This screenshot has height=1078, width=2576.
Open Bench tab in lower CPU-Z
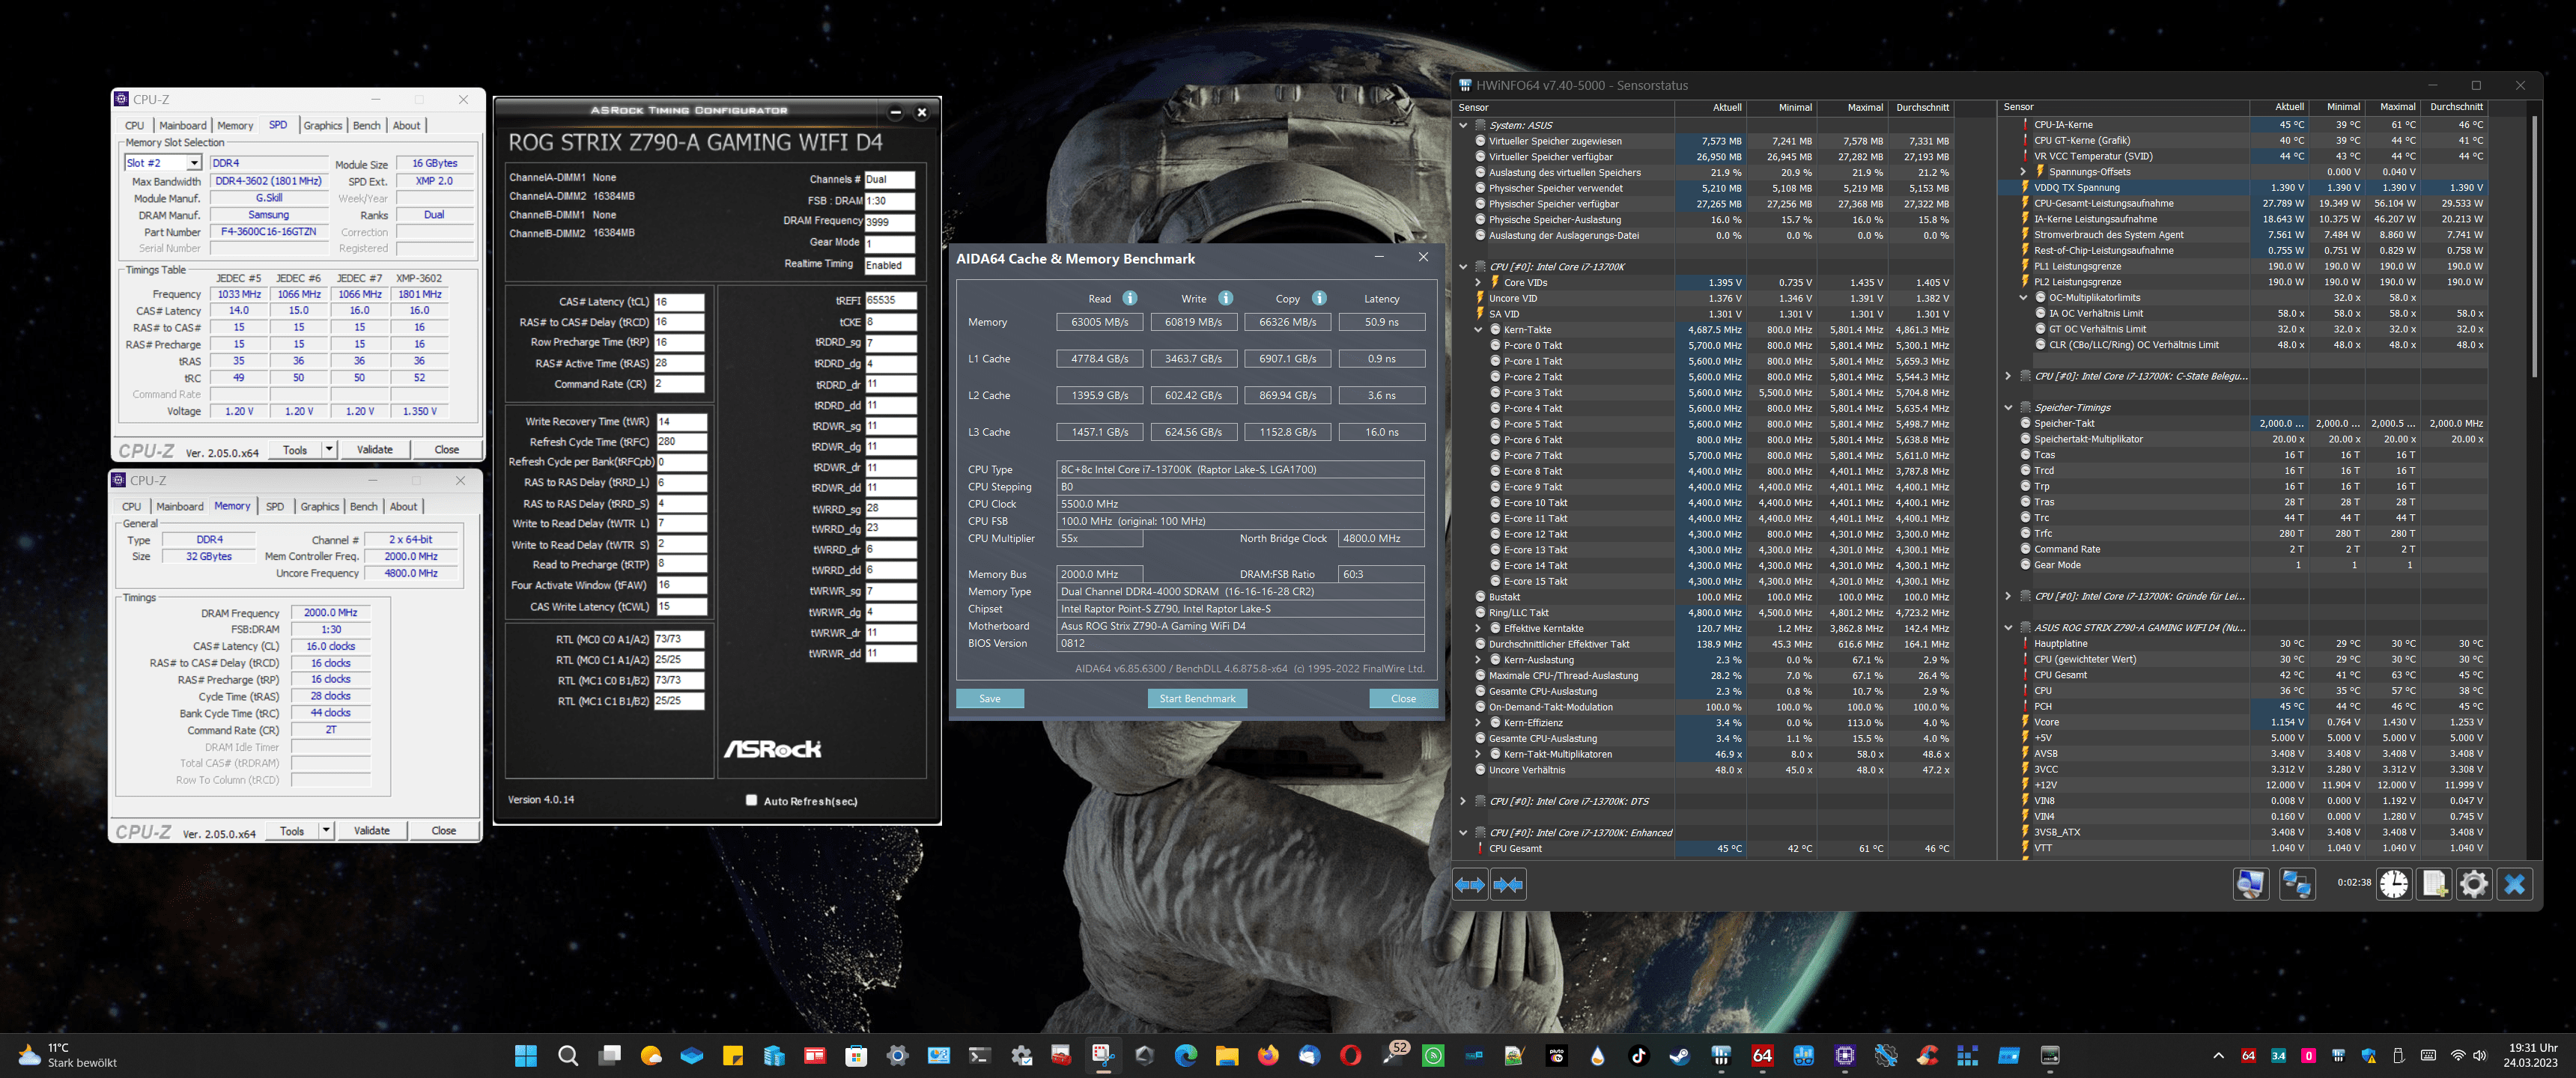[364, 506]
